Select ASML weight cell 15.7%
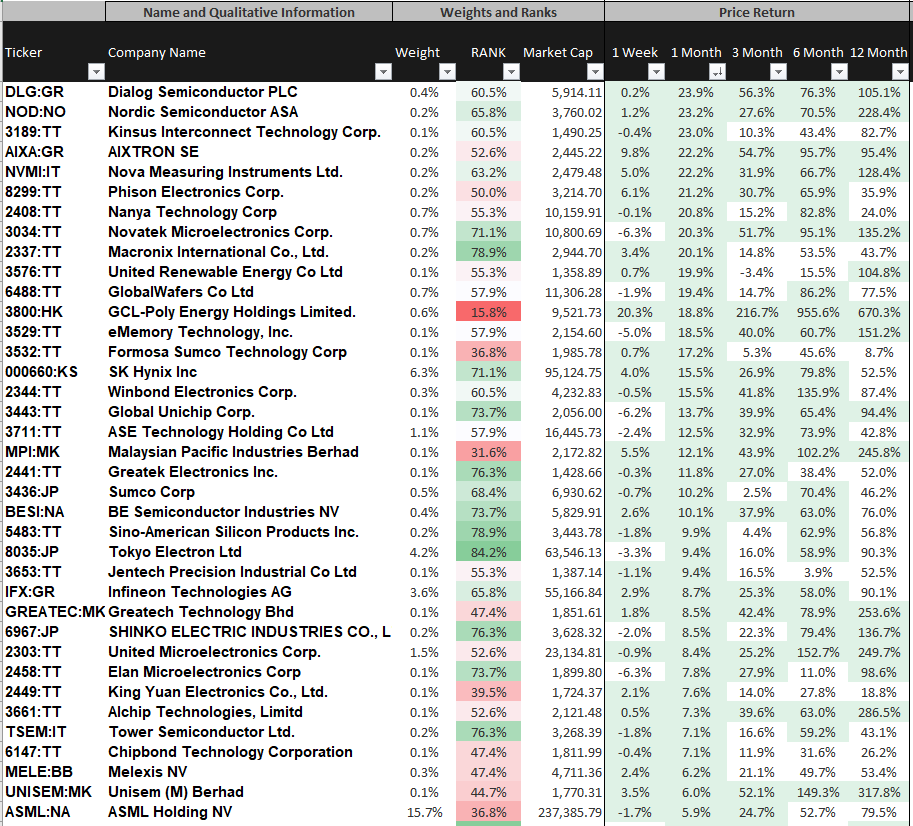The image size is (913, 826). click(424, 812)
